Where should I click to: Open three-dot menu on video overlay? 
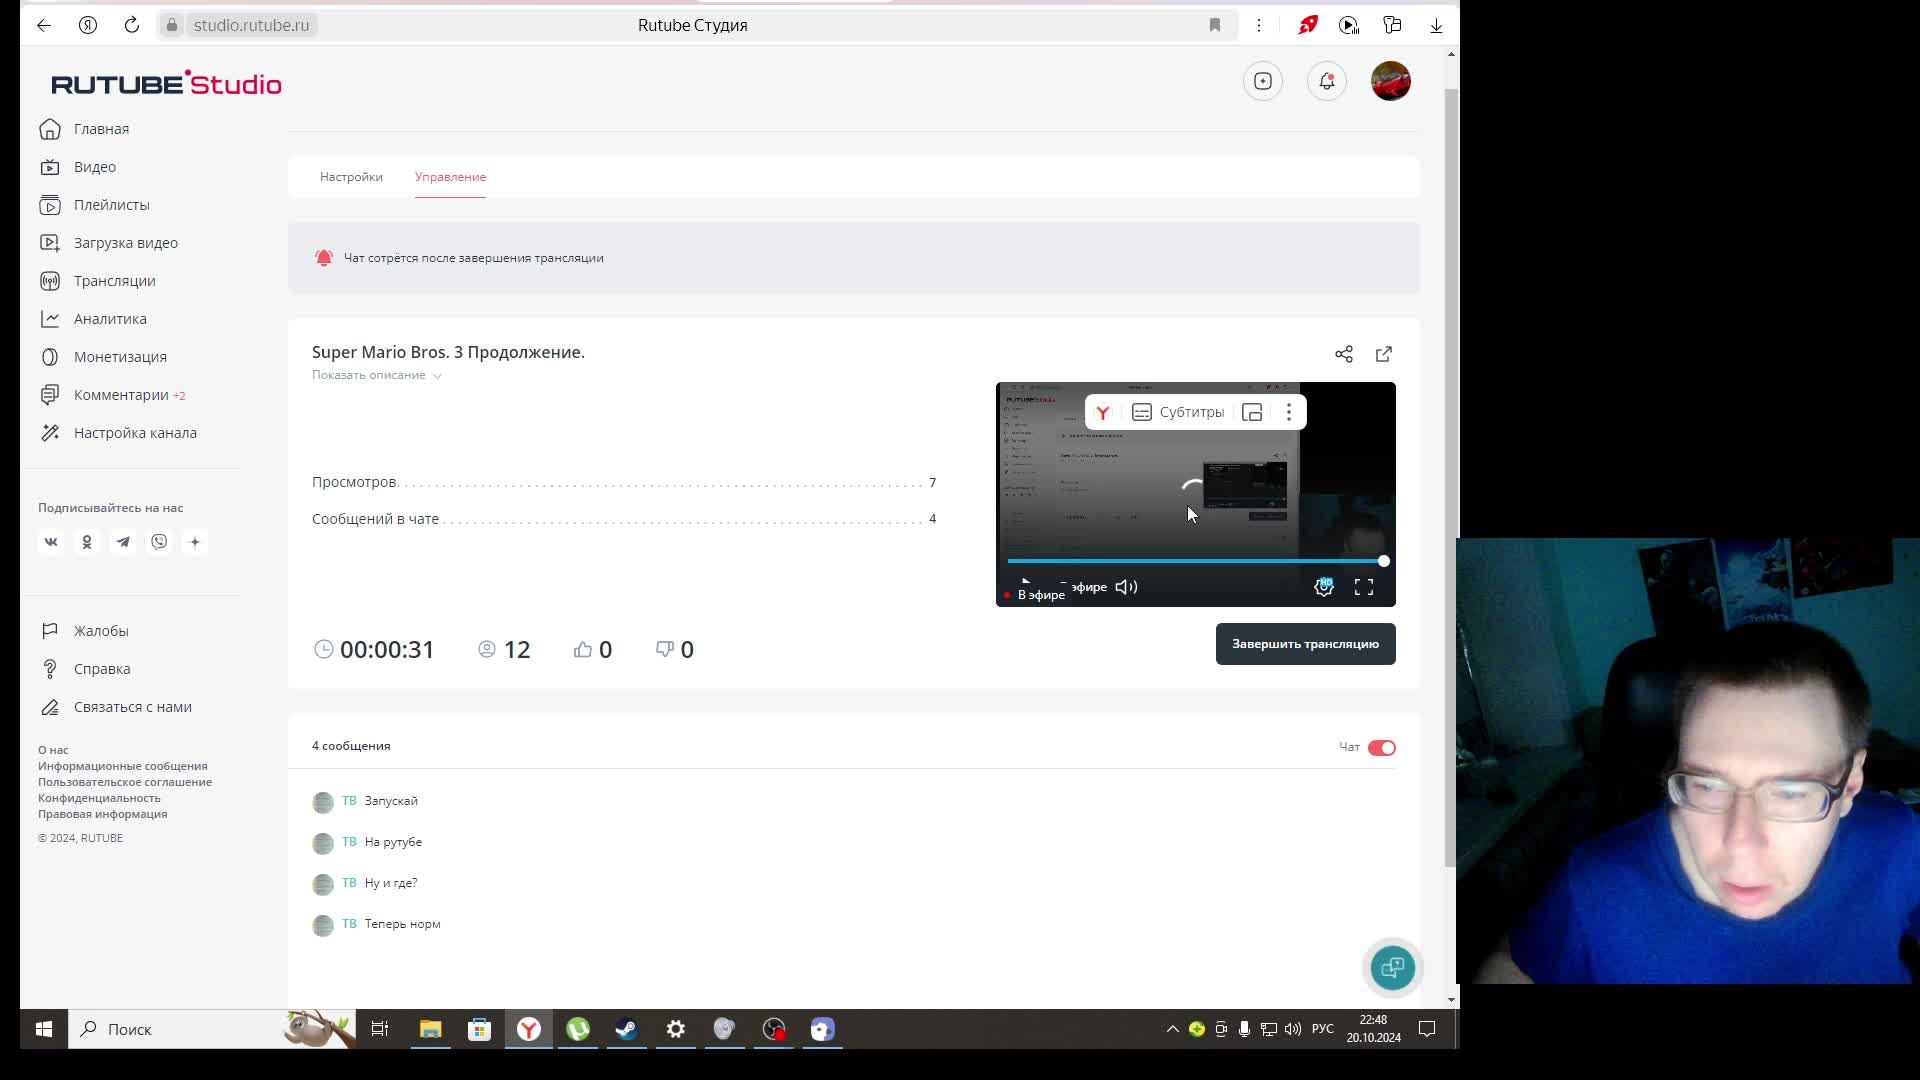1289,412
